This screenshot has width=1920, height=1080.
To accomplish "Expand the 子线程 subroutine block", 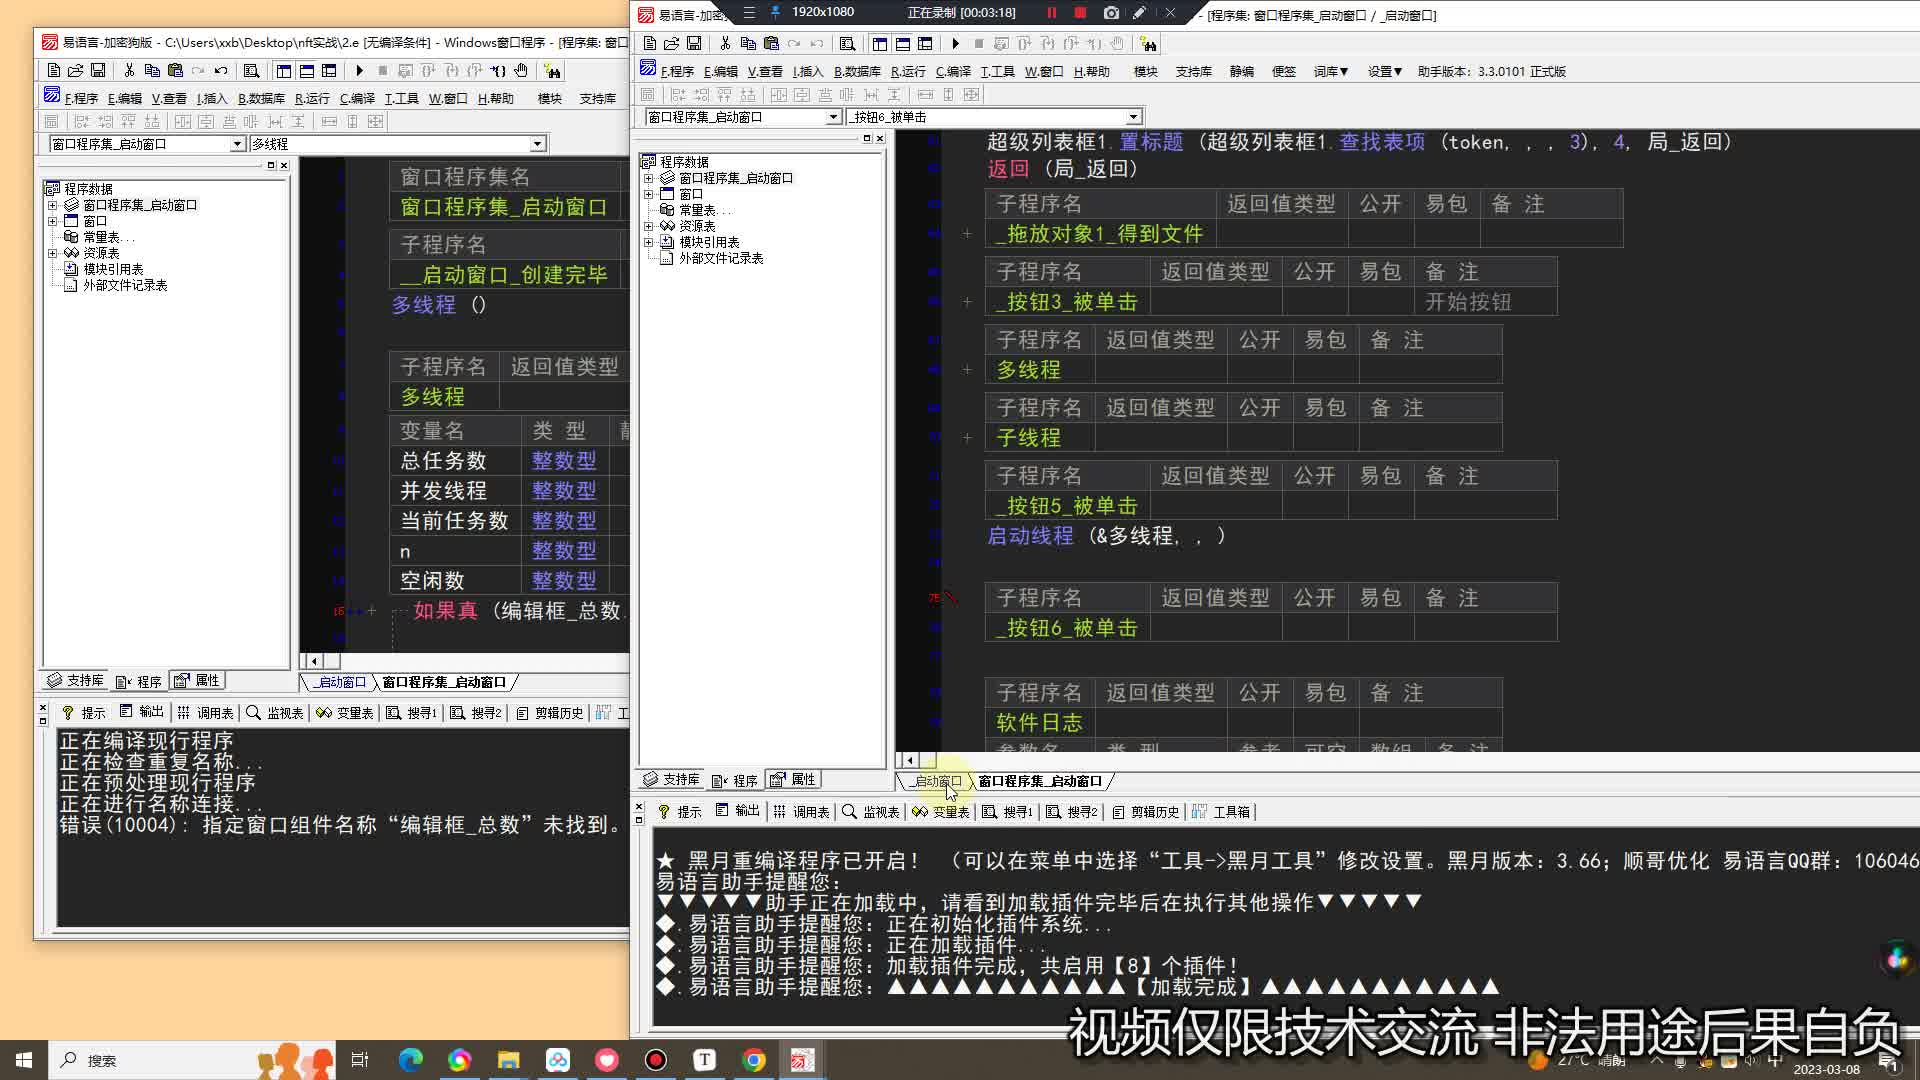I will pos(967,438).
